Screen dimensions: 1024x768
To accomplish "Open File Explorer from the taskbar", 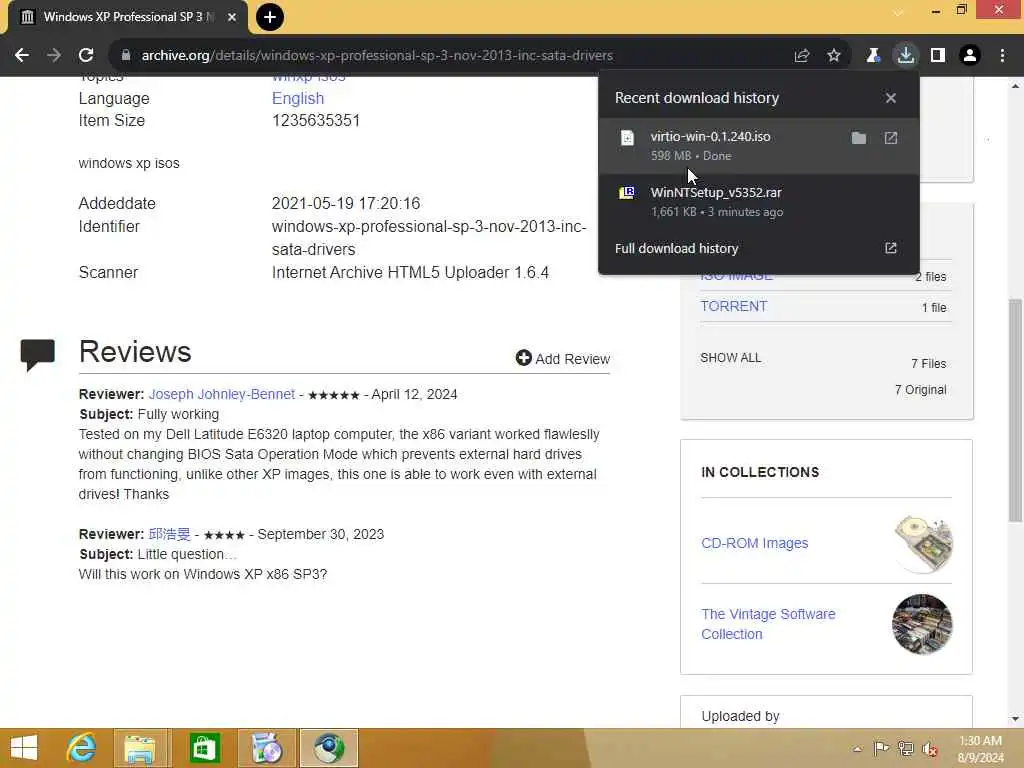I will tap(140, 748).
